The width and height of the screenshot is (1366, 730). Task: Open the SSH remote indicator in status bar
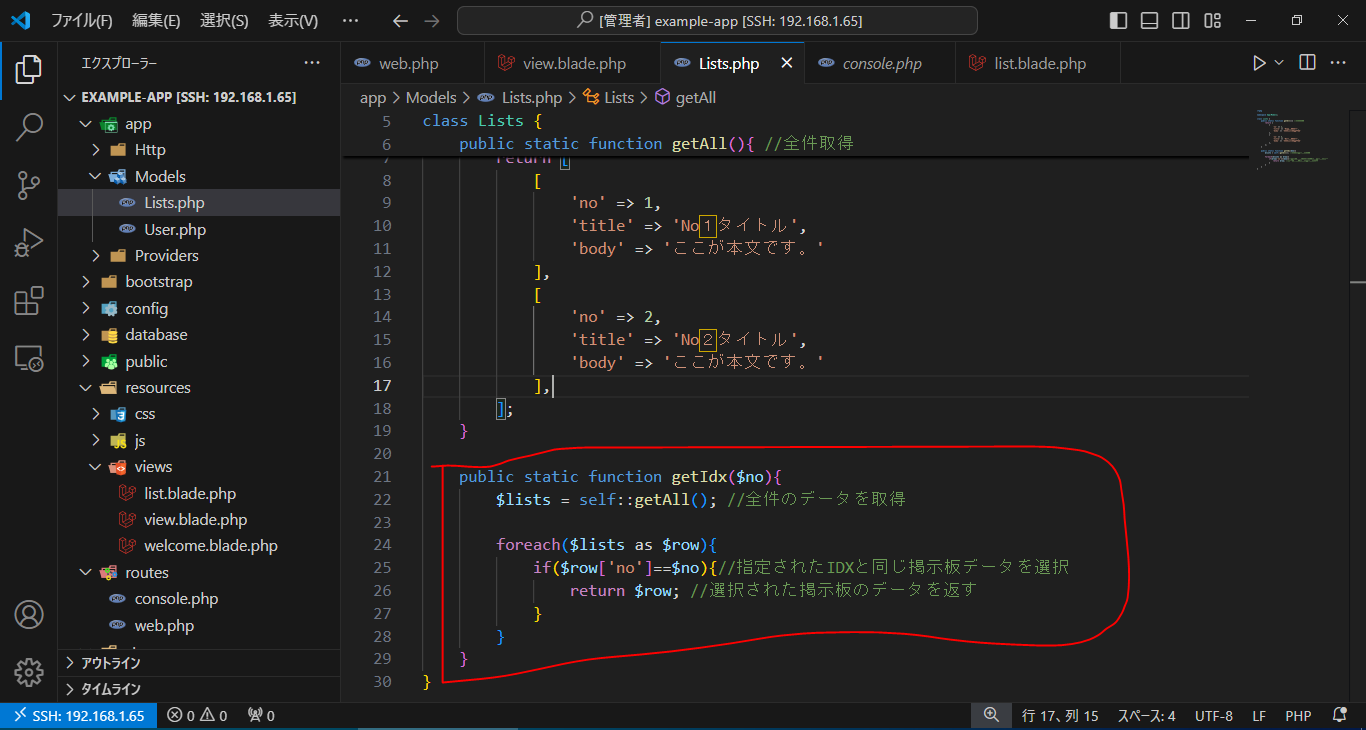pyautogui.click(x=79, y=716)
